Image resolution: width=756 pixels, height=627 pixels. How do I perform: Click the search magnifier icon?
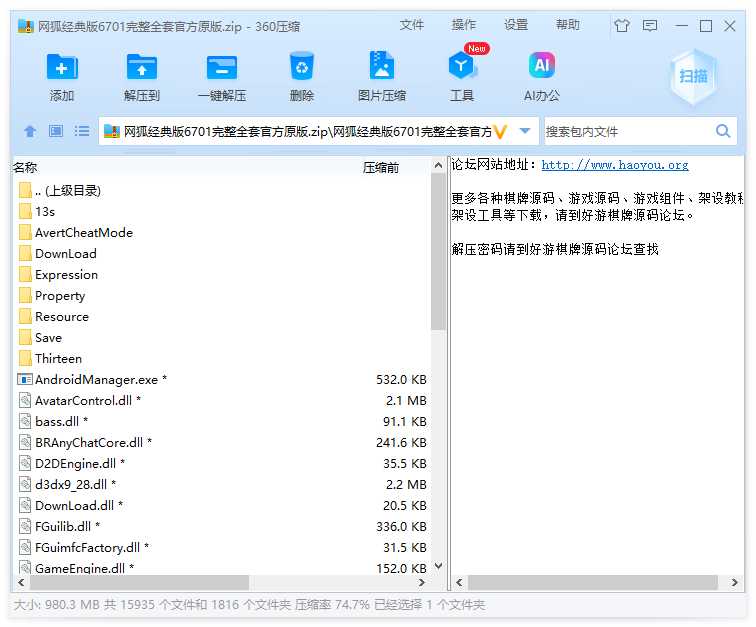click(x=723, y=131)
